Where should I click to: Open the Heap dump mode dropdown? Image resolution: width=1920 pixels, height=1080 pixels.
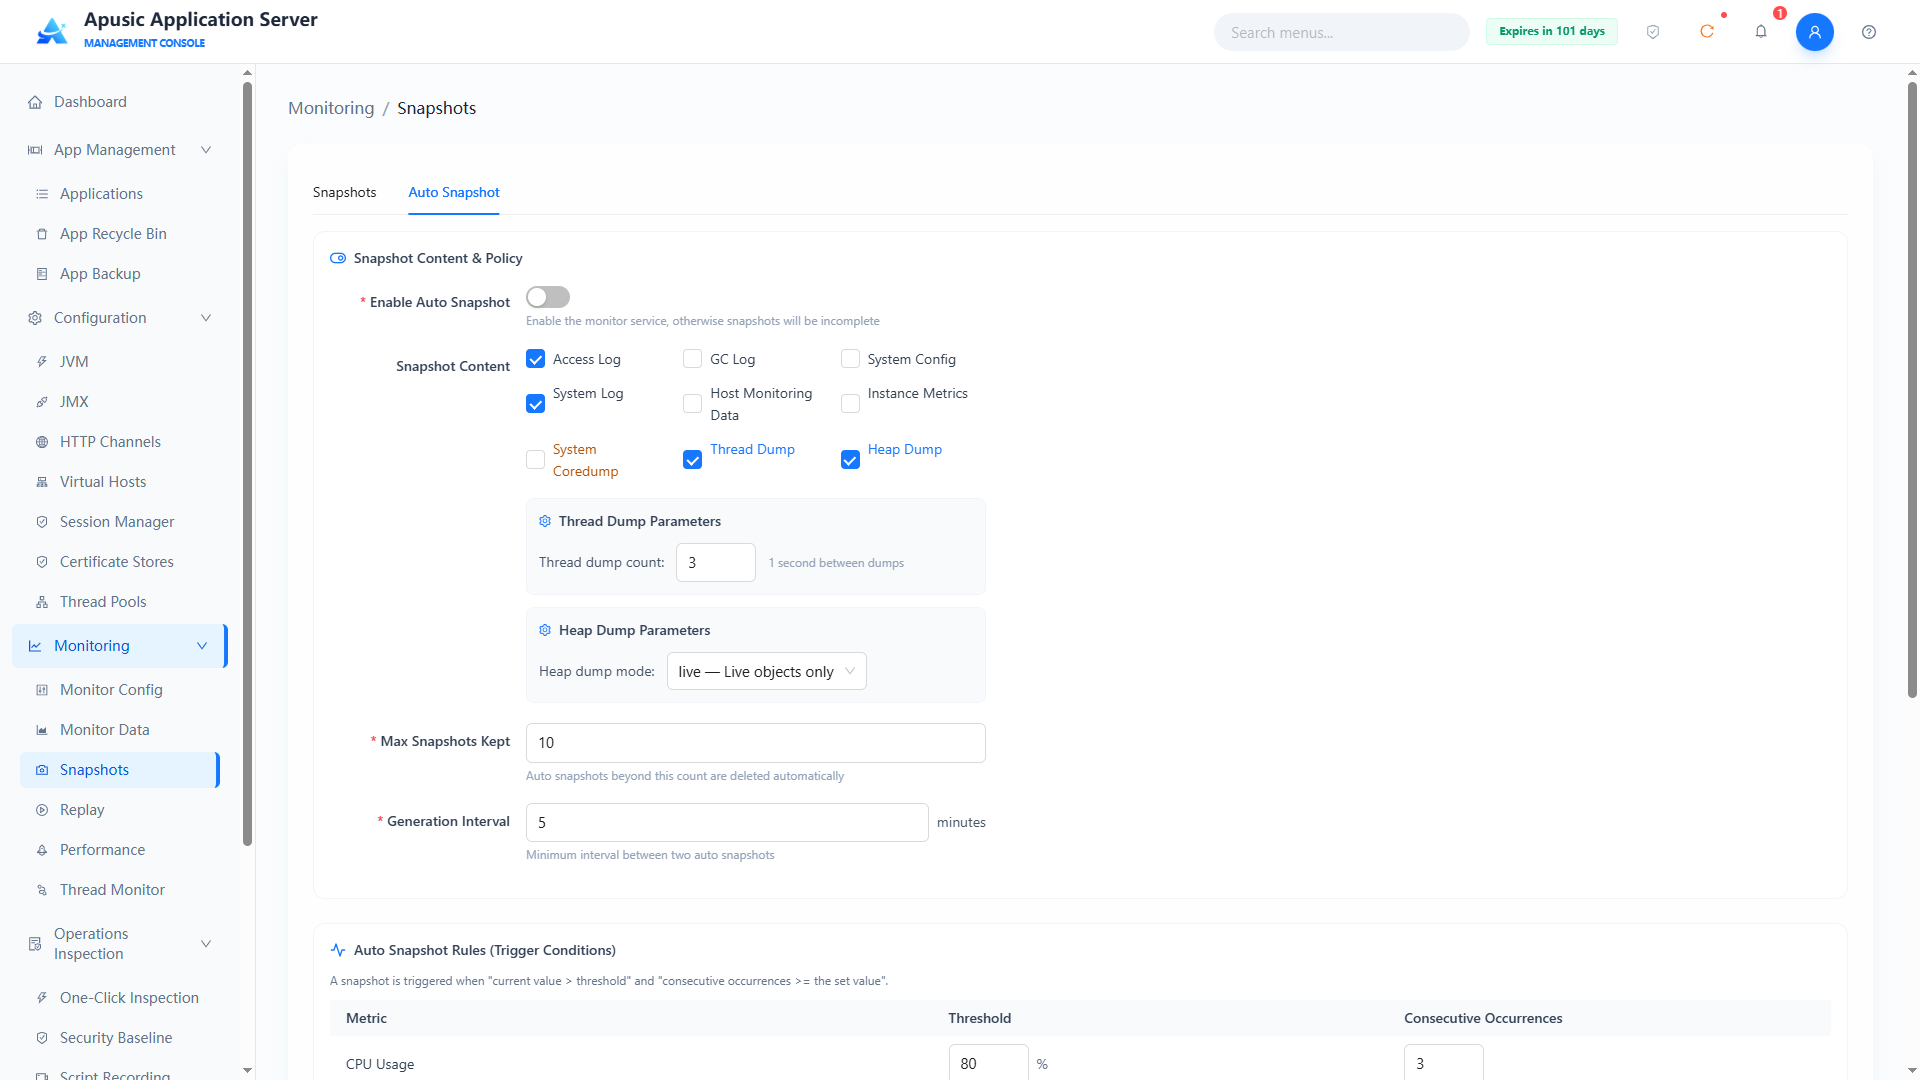point(767,671)
